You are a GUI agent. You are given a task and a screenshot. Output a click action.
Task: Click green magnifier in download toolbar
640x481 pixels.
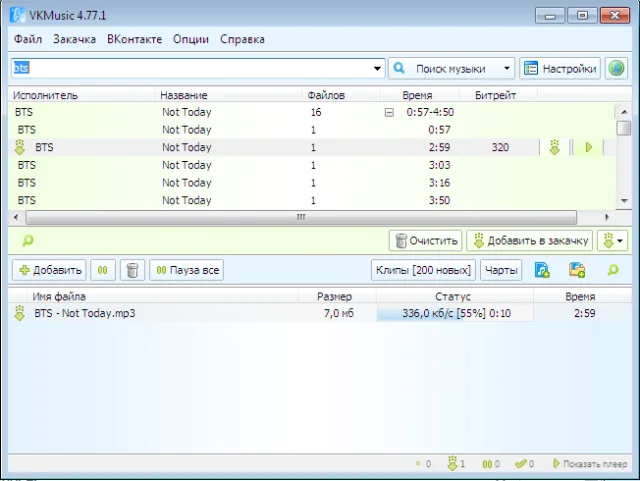pyautogui.click(x=613, y=270)
